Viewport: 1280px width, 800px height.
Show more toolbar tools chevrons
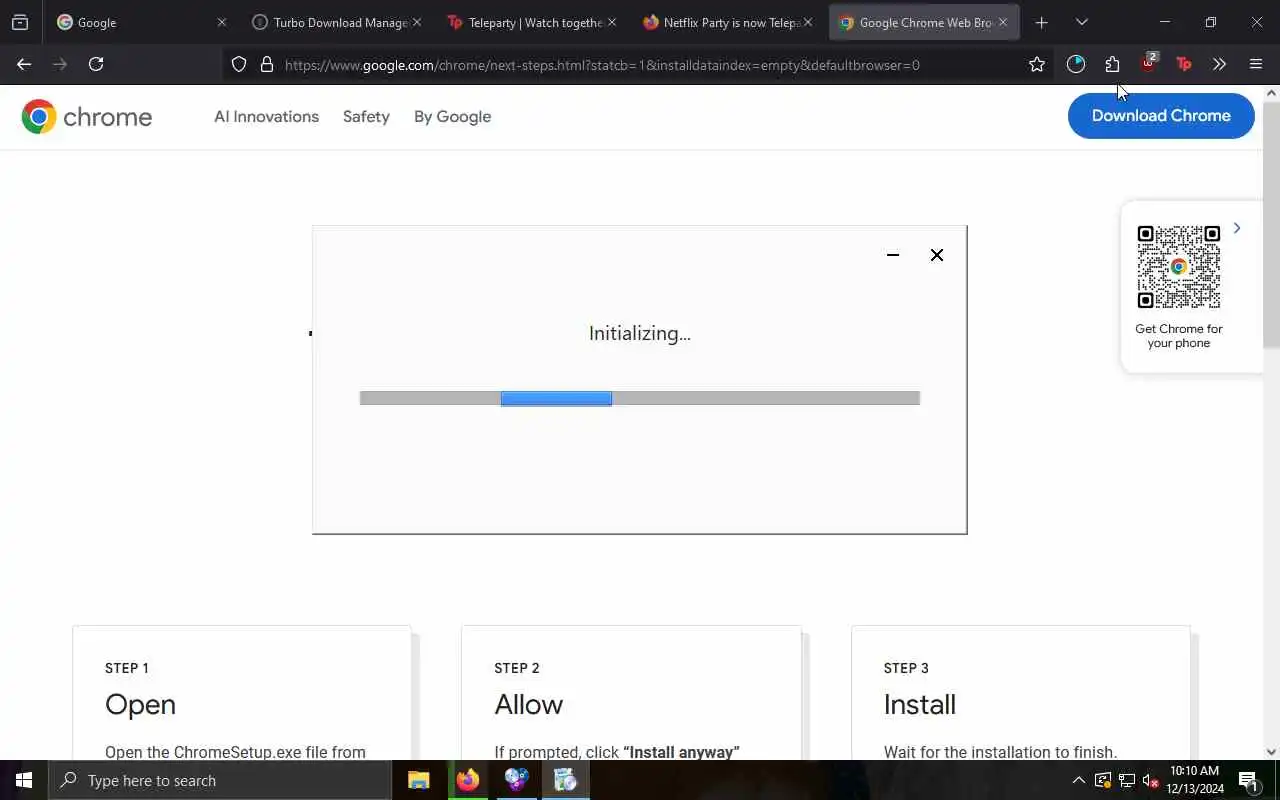pyautogui.click(x=1219, y=64)
